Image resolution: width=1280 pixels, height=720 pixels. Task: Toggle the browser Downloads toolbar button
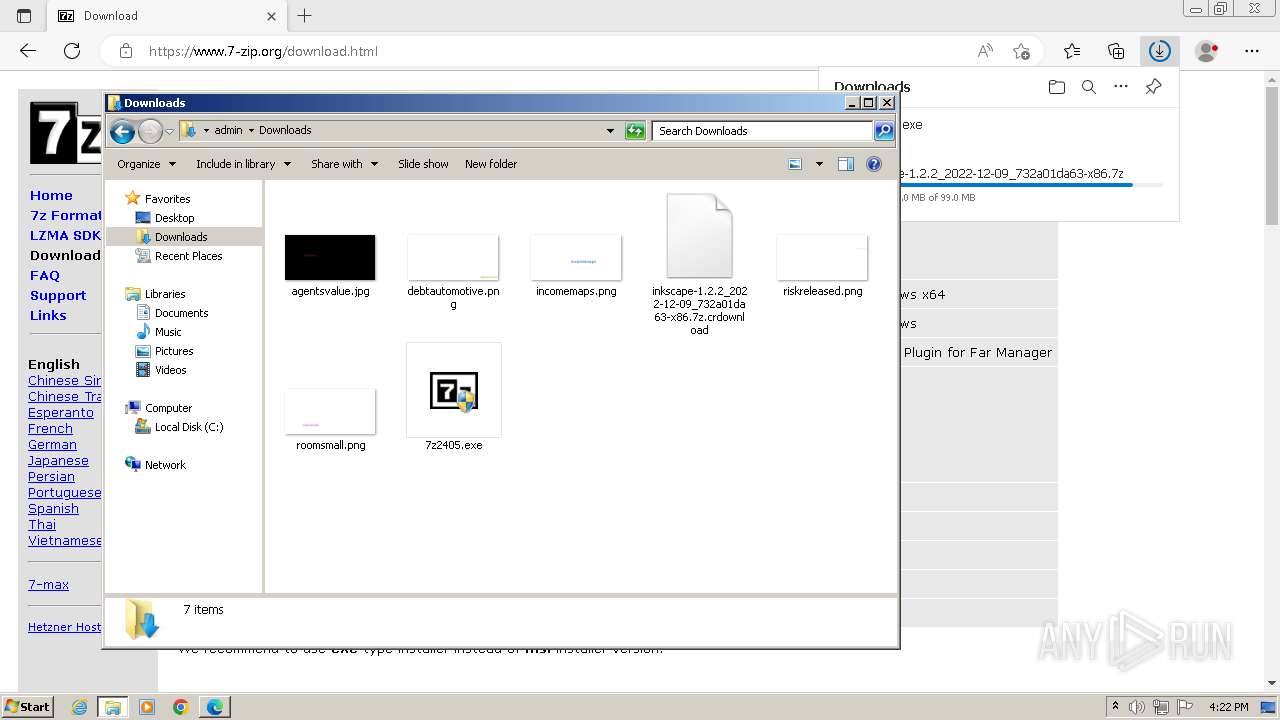[x=1159, y=51]
